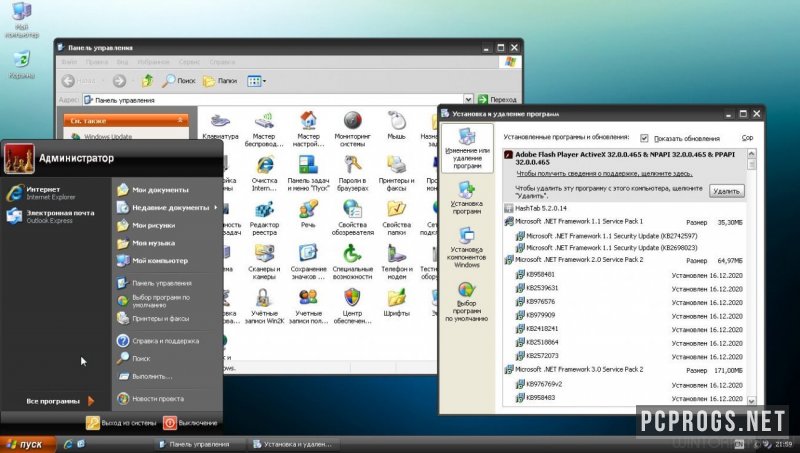
Task: Click the пуск Start button
Action: click(x=27, y=444)
